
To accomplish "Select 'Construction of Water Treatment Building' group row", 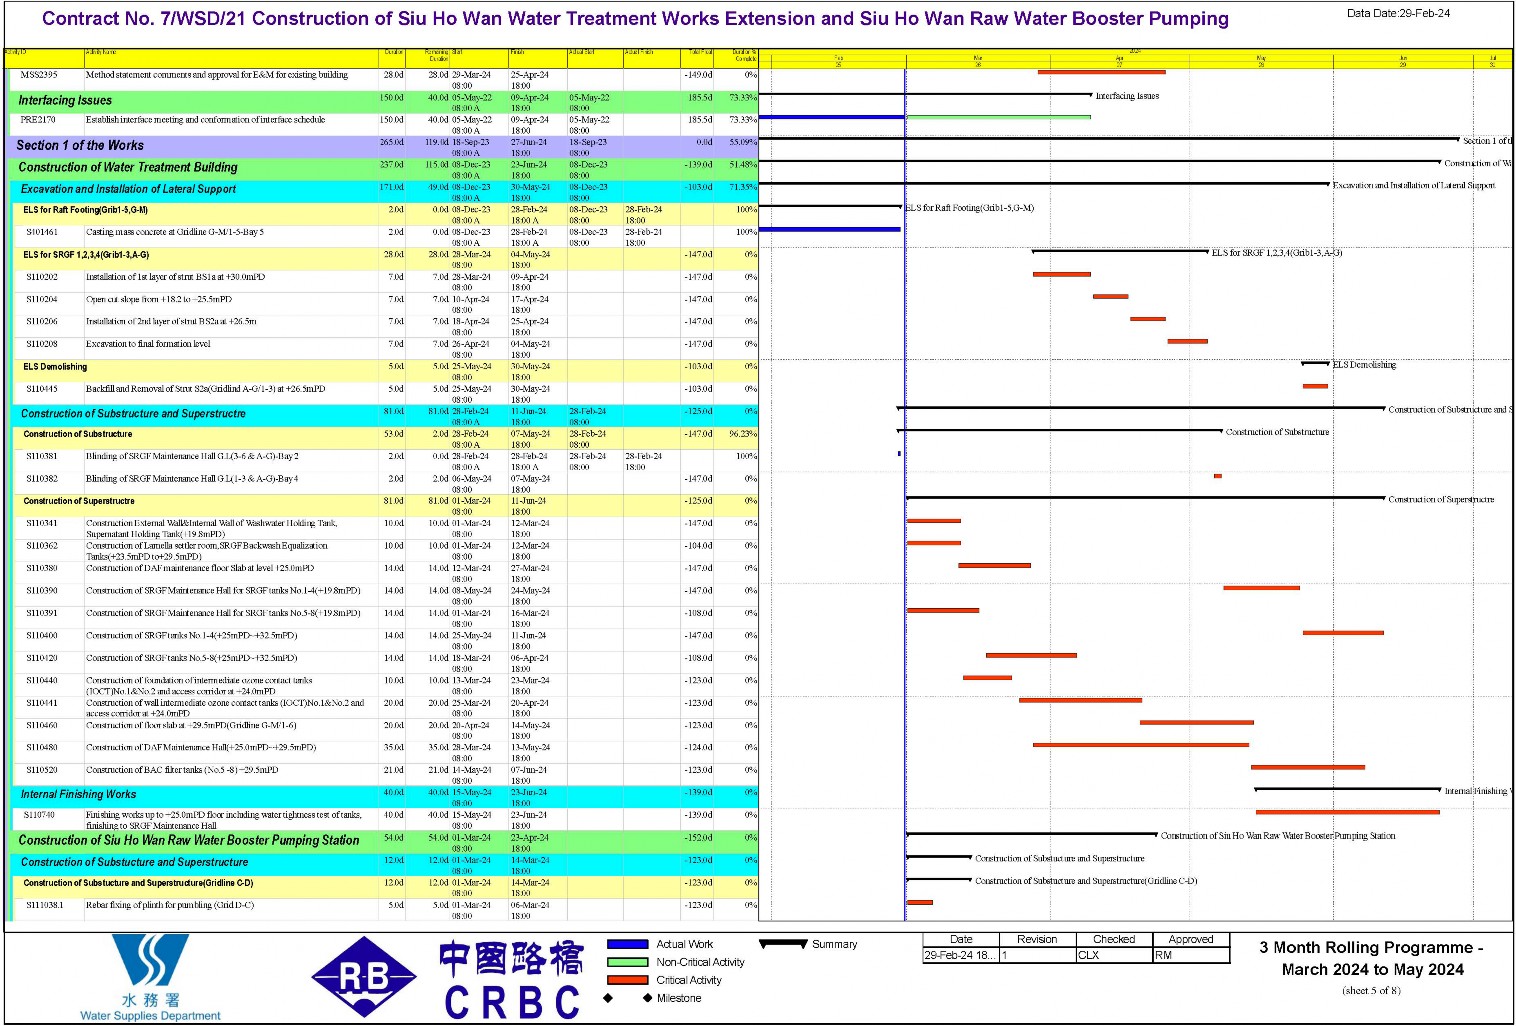I will pyautogui.click(x=385, y=168).
